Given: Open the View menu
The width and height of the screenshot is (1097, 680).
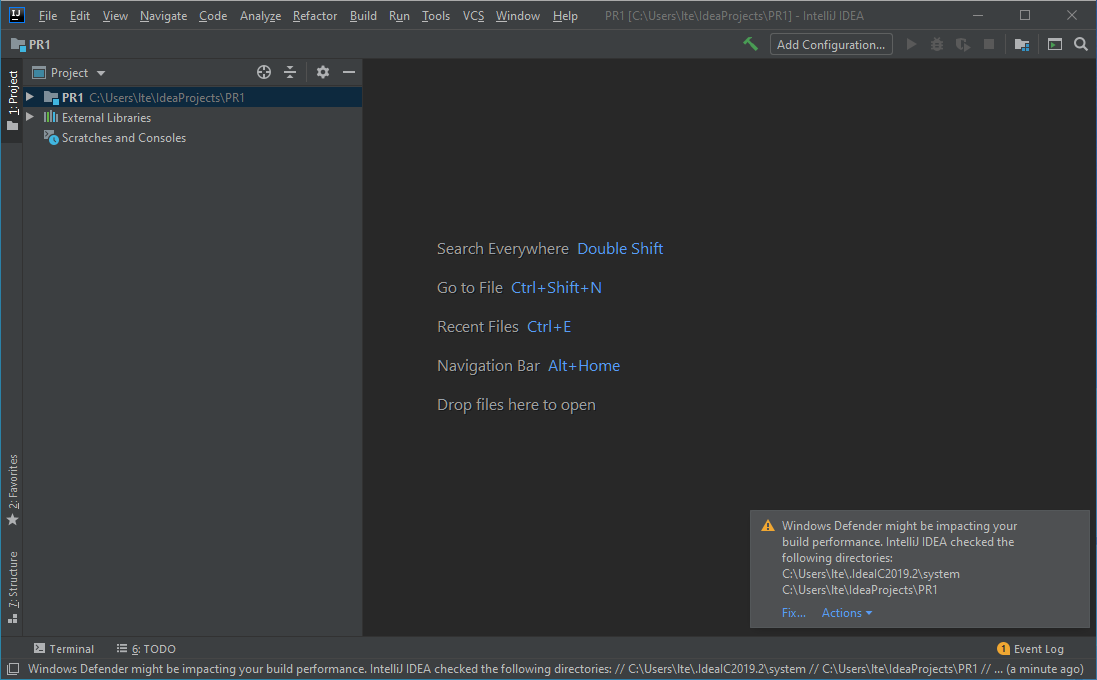Looking at the screenshot, I should click(x=115, y=15).
